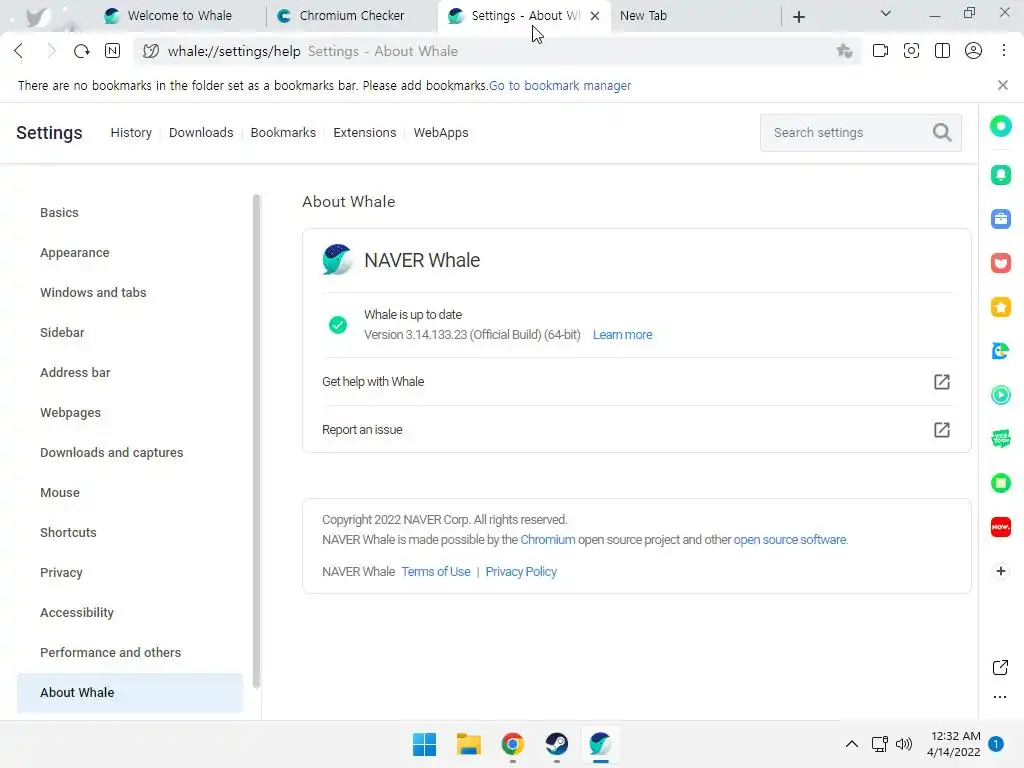Expand the tab list dropdown arrow
The image size is (1024, 768).
886,14
